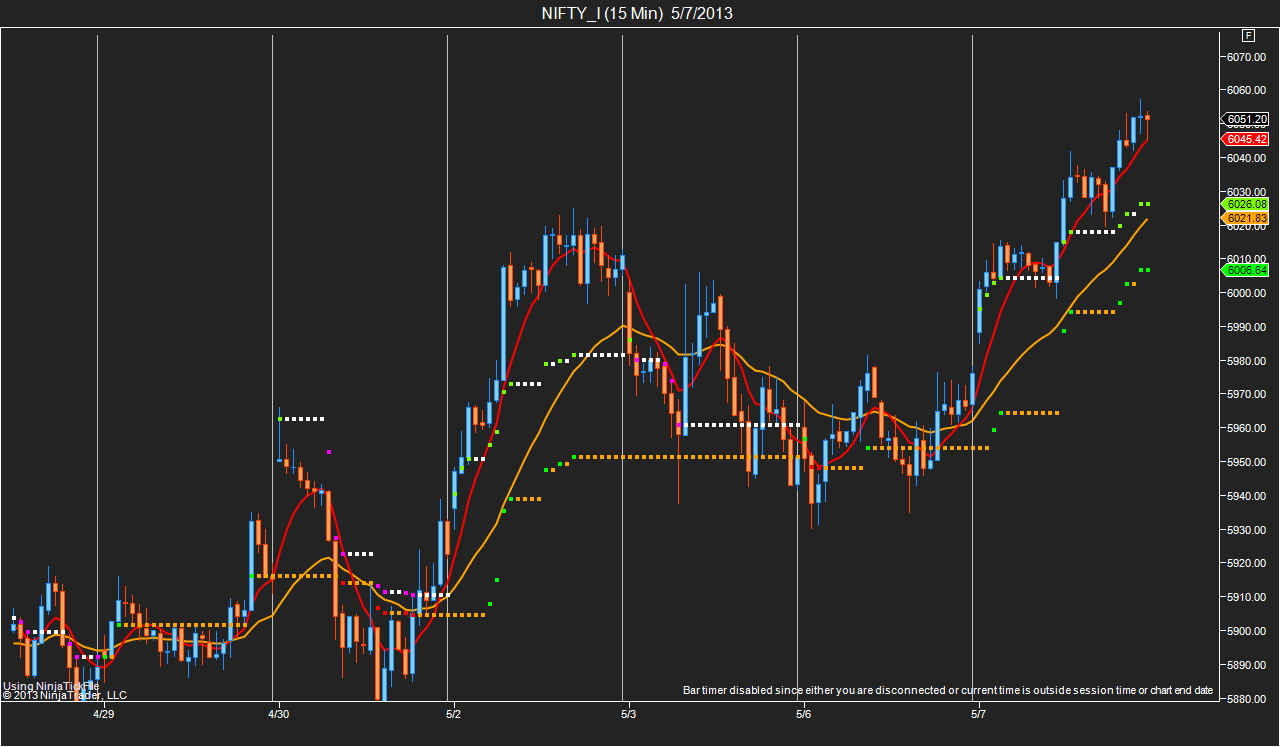Click the 'Bar timer disabled' status message
1280x747 pixels.
coord(948,691)
